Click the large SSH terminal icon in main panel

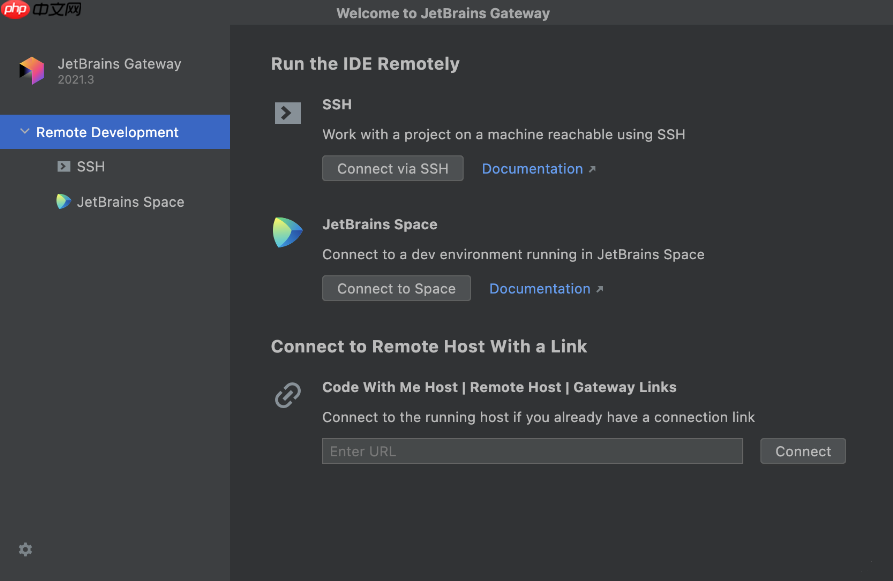tap(288, 113)
